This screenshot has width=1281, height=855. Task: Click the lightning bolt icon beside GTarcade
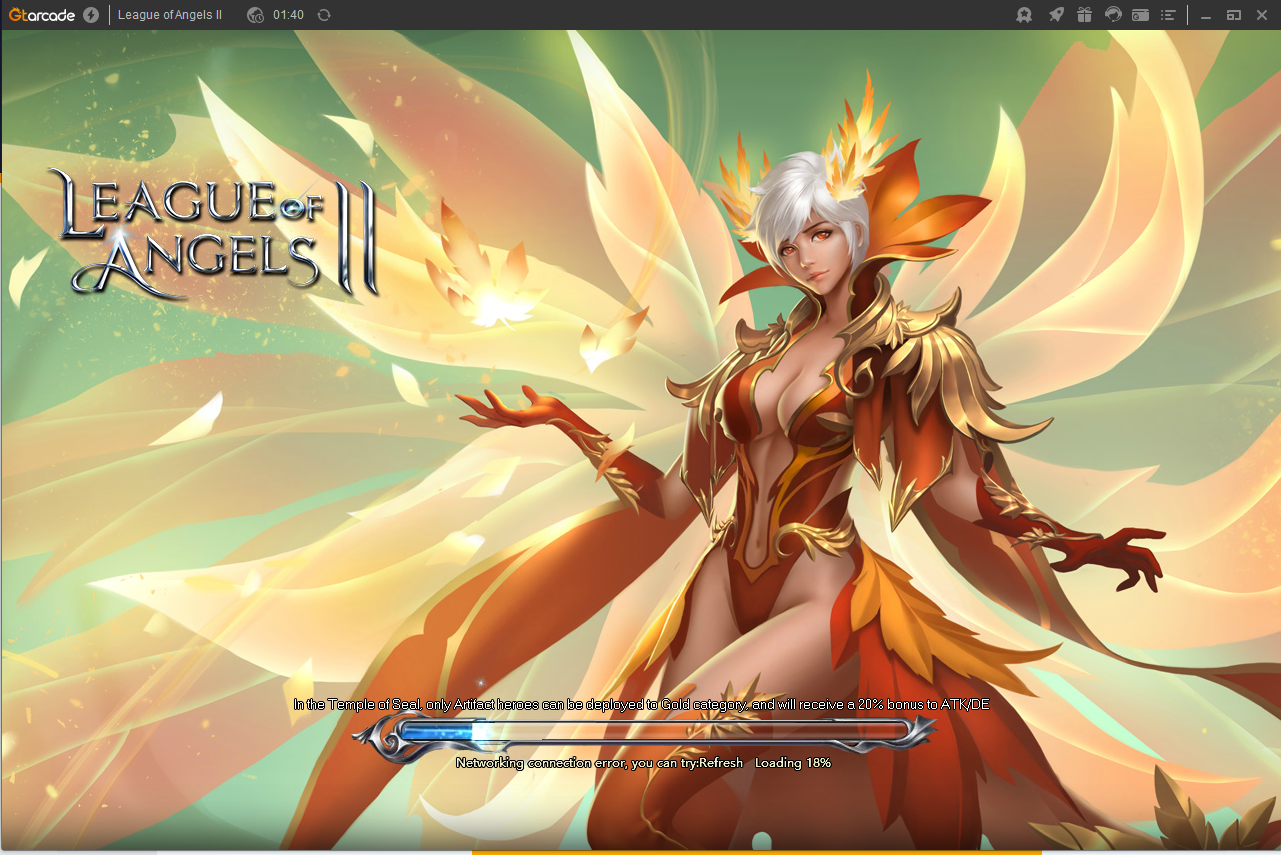click(91, 15)
